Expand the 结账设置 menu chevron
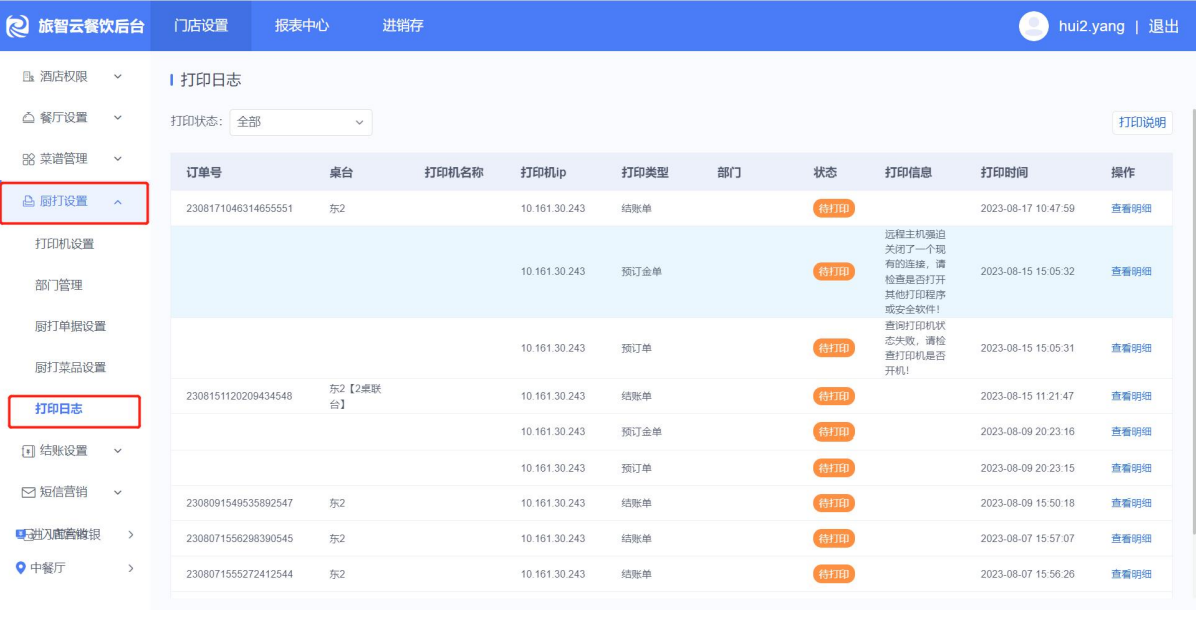The width and height of the screenshot is (1201, 619). tap(118, 451)
